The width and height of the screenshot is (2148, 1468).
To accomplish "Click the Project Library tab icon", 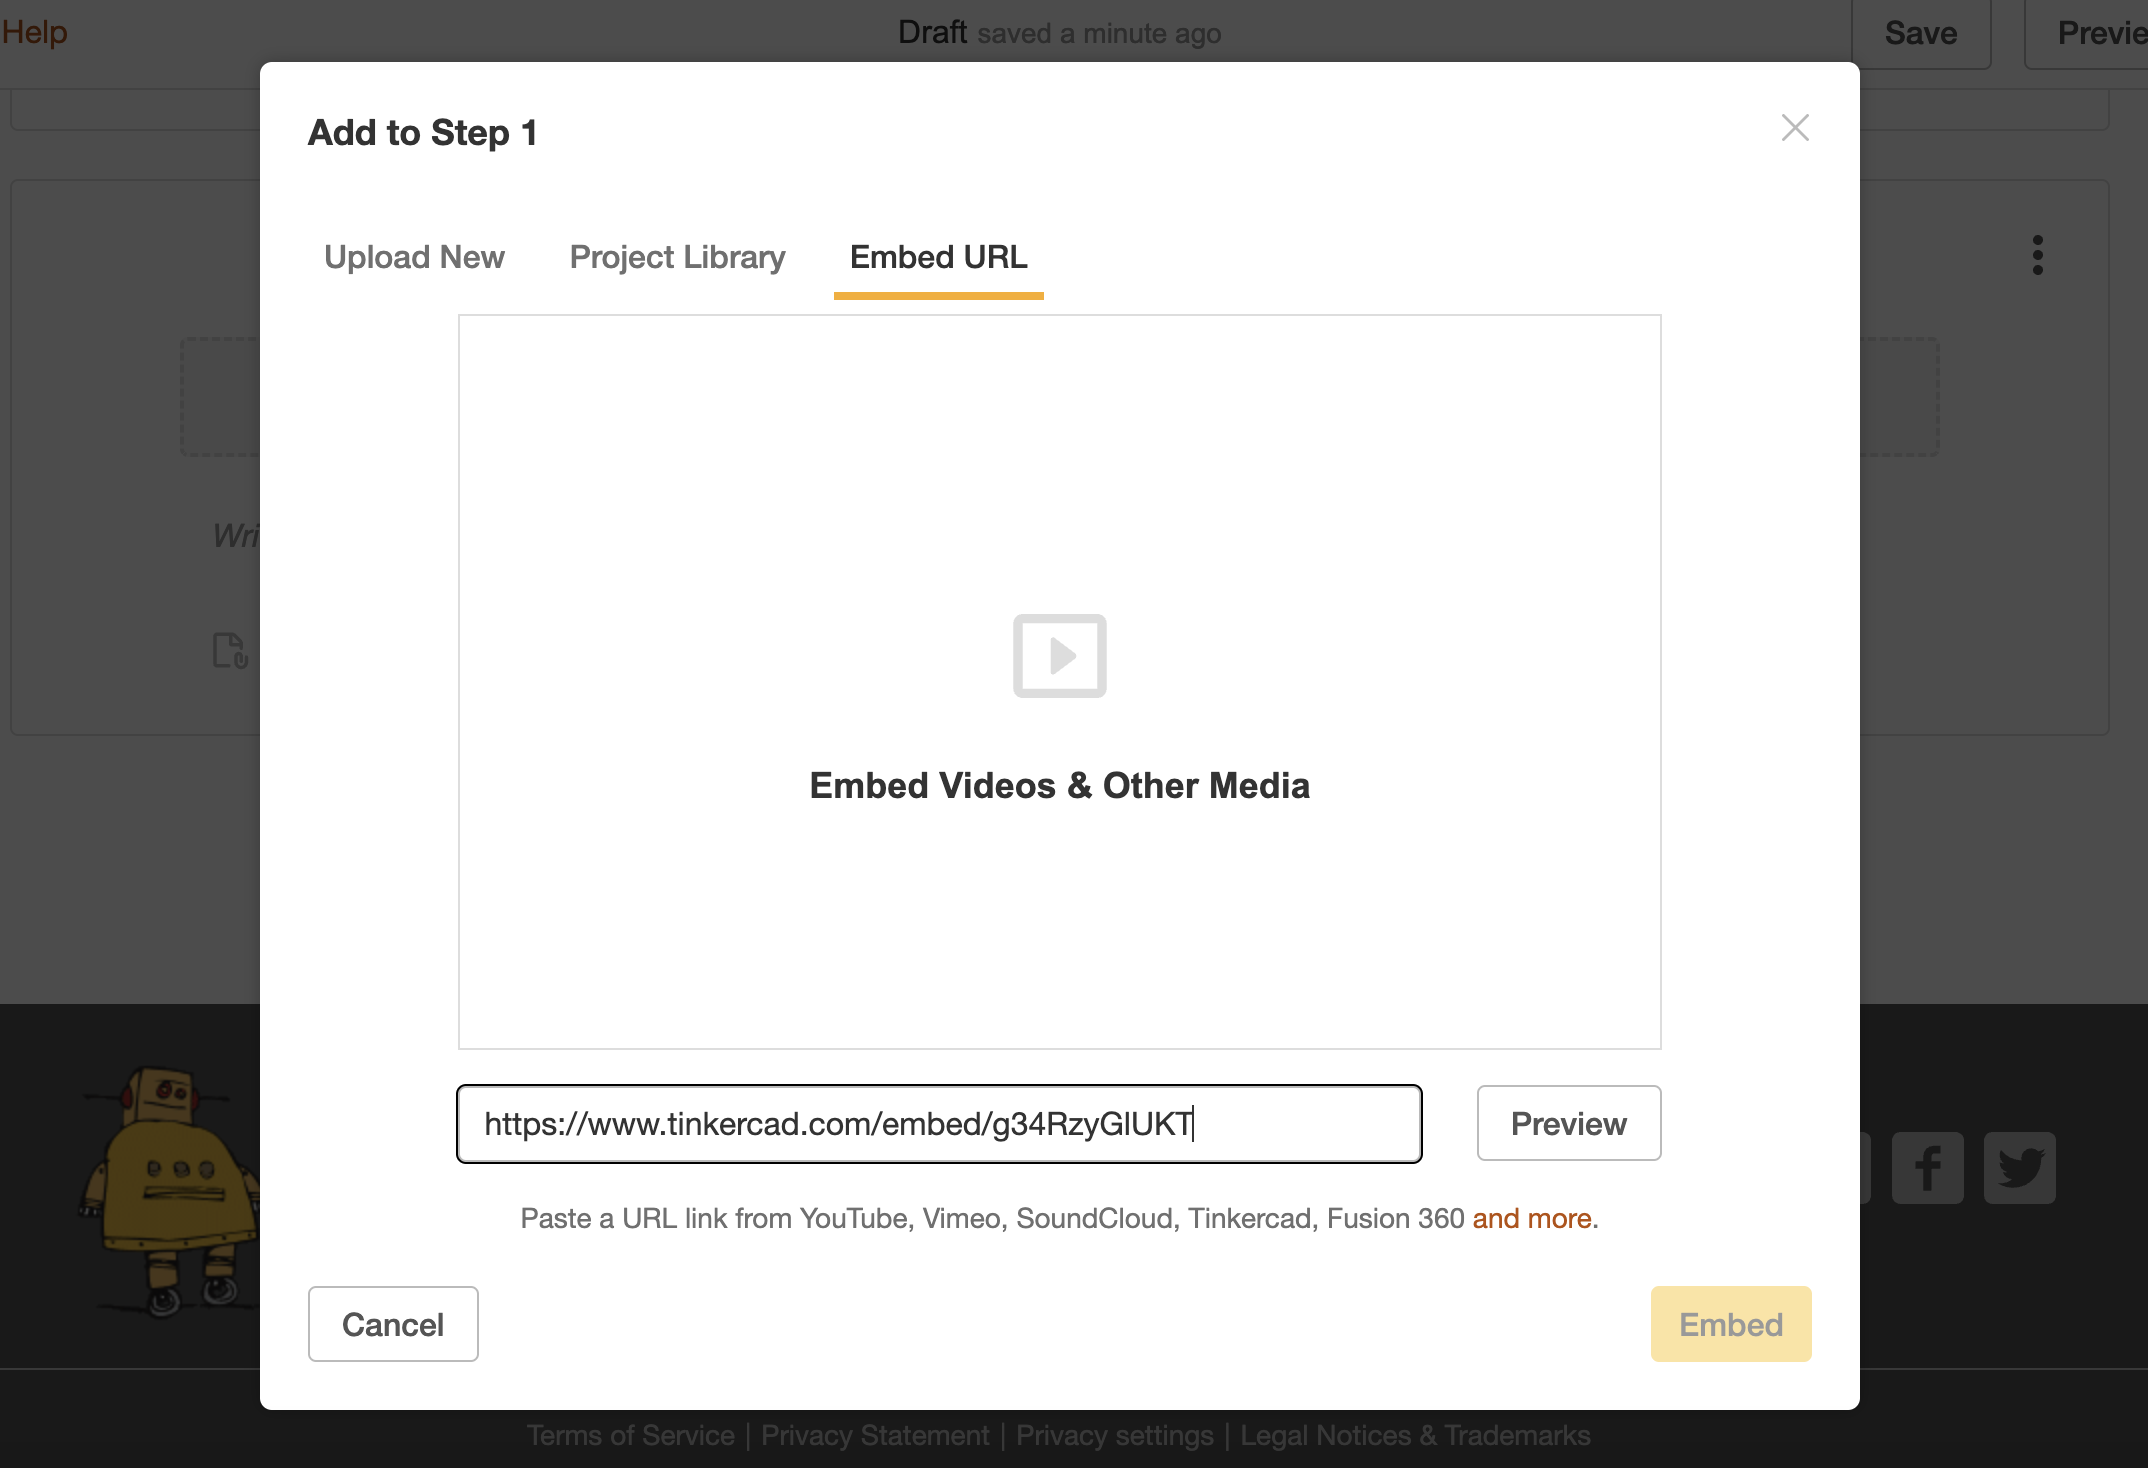I will tap(676, 256).
